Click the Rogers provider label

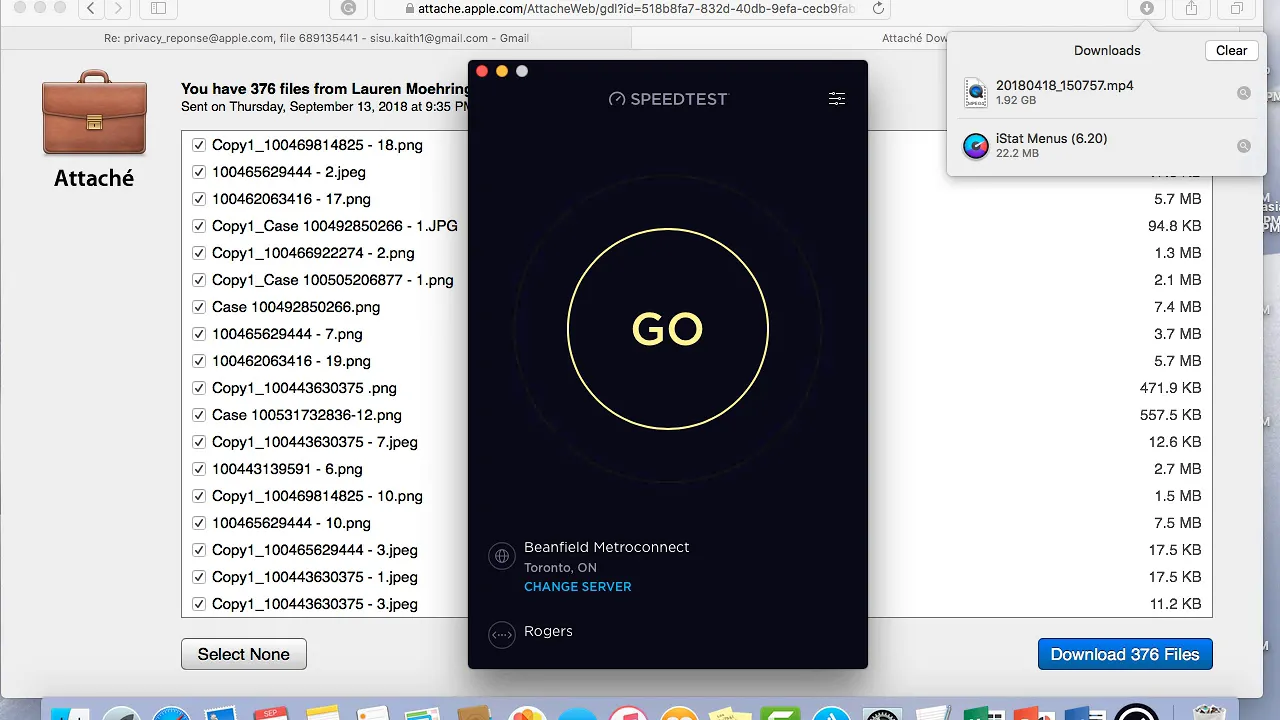pyautogui.click(x=548, y=631)
